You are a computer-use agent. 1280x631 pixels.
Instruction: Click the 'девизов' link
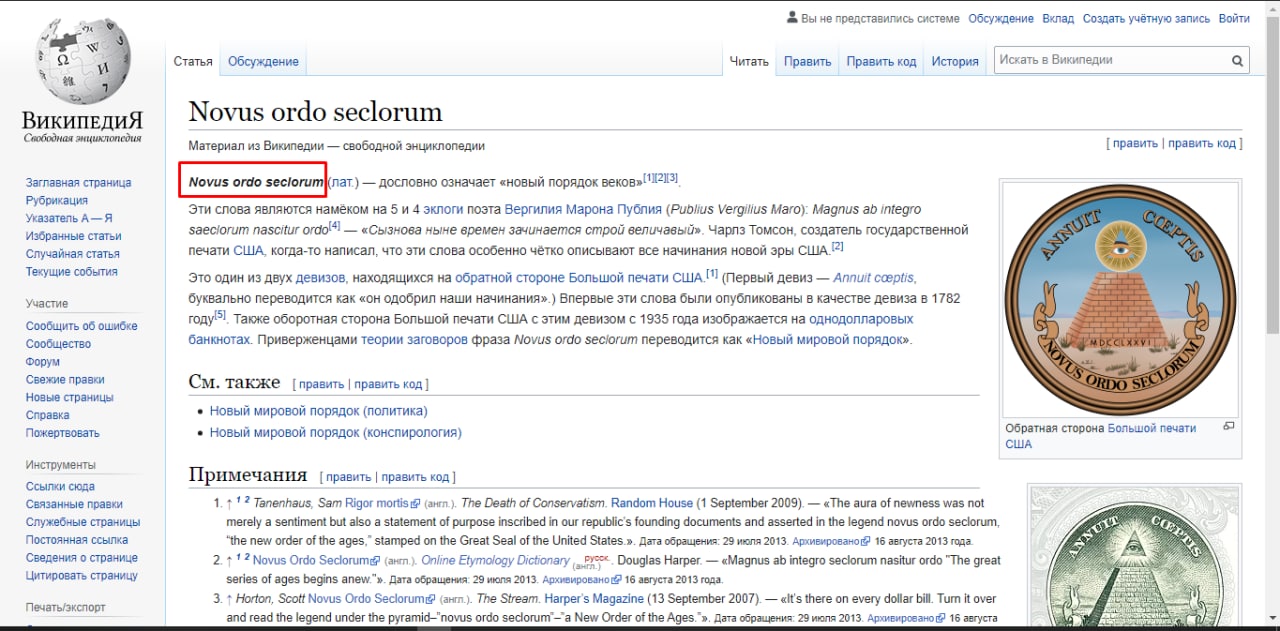coord(320,278)
